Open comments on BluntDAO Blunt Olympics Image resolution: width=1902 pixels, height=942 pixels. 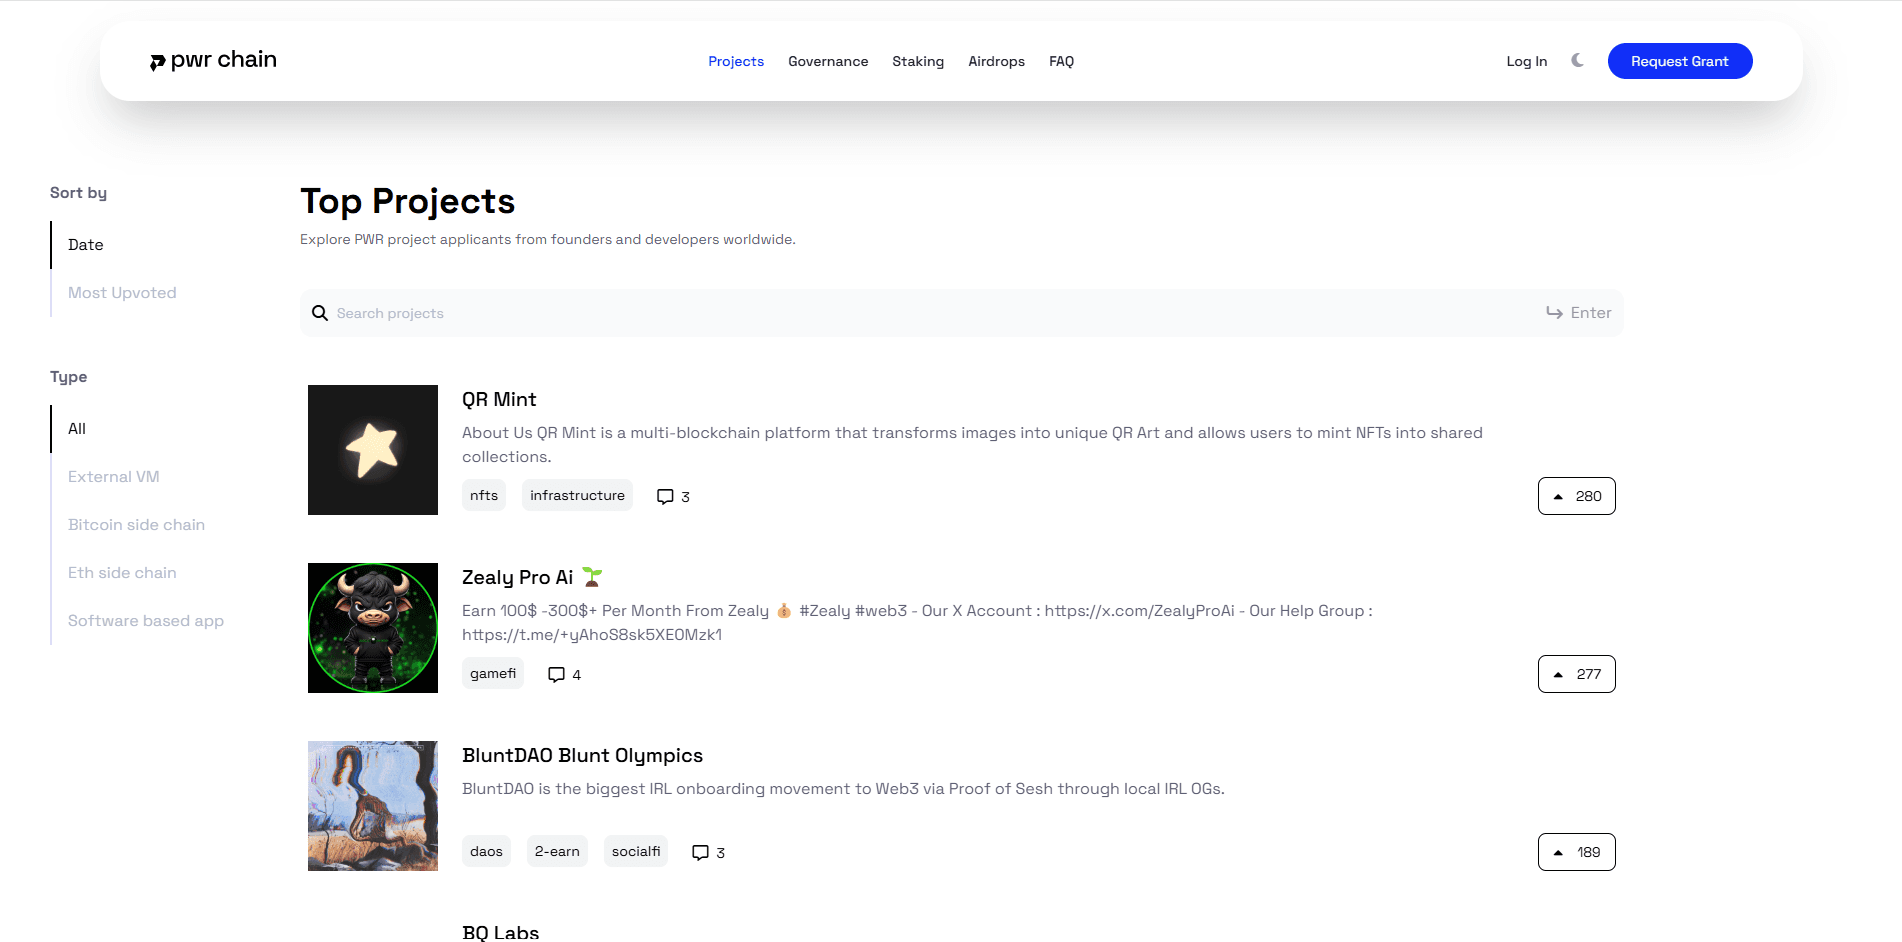[707, 851]
